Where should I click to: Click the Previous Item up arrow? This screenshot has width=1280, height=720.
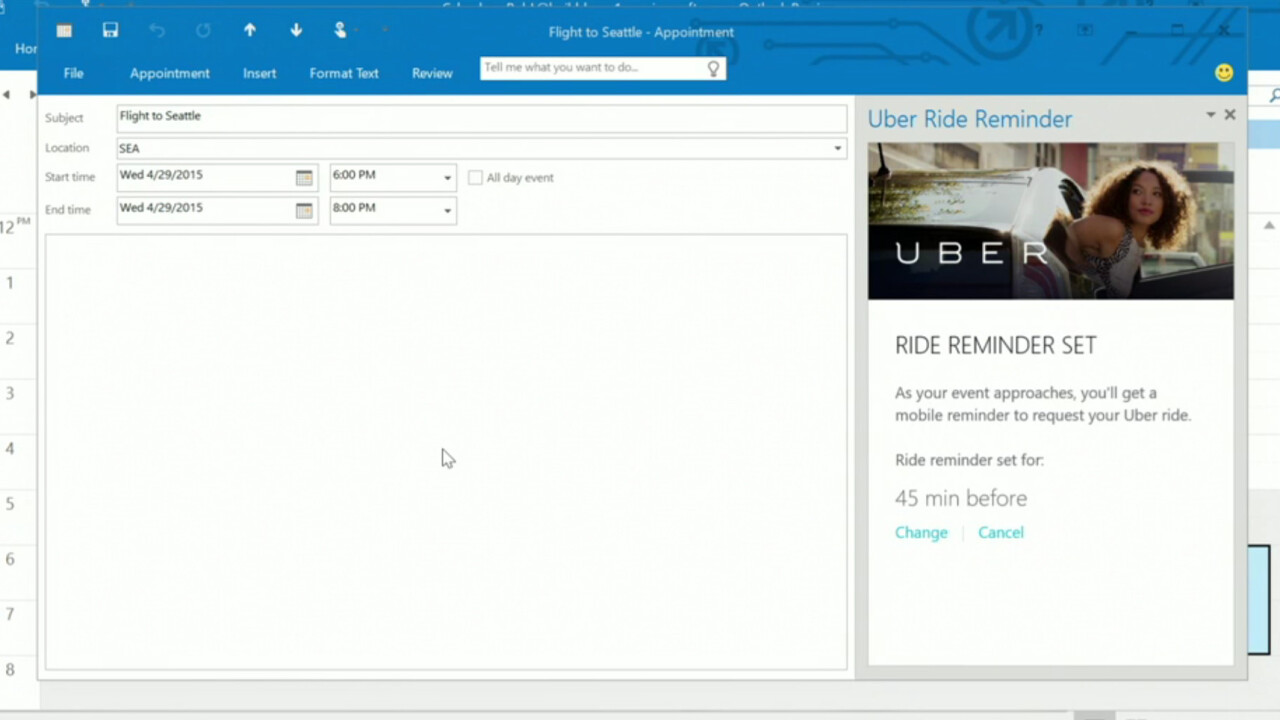pyautogui.click(x=250, y=31)
